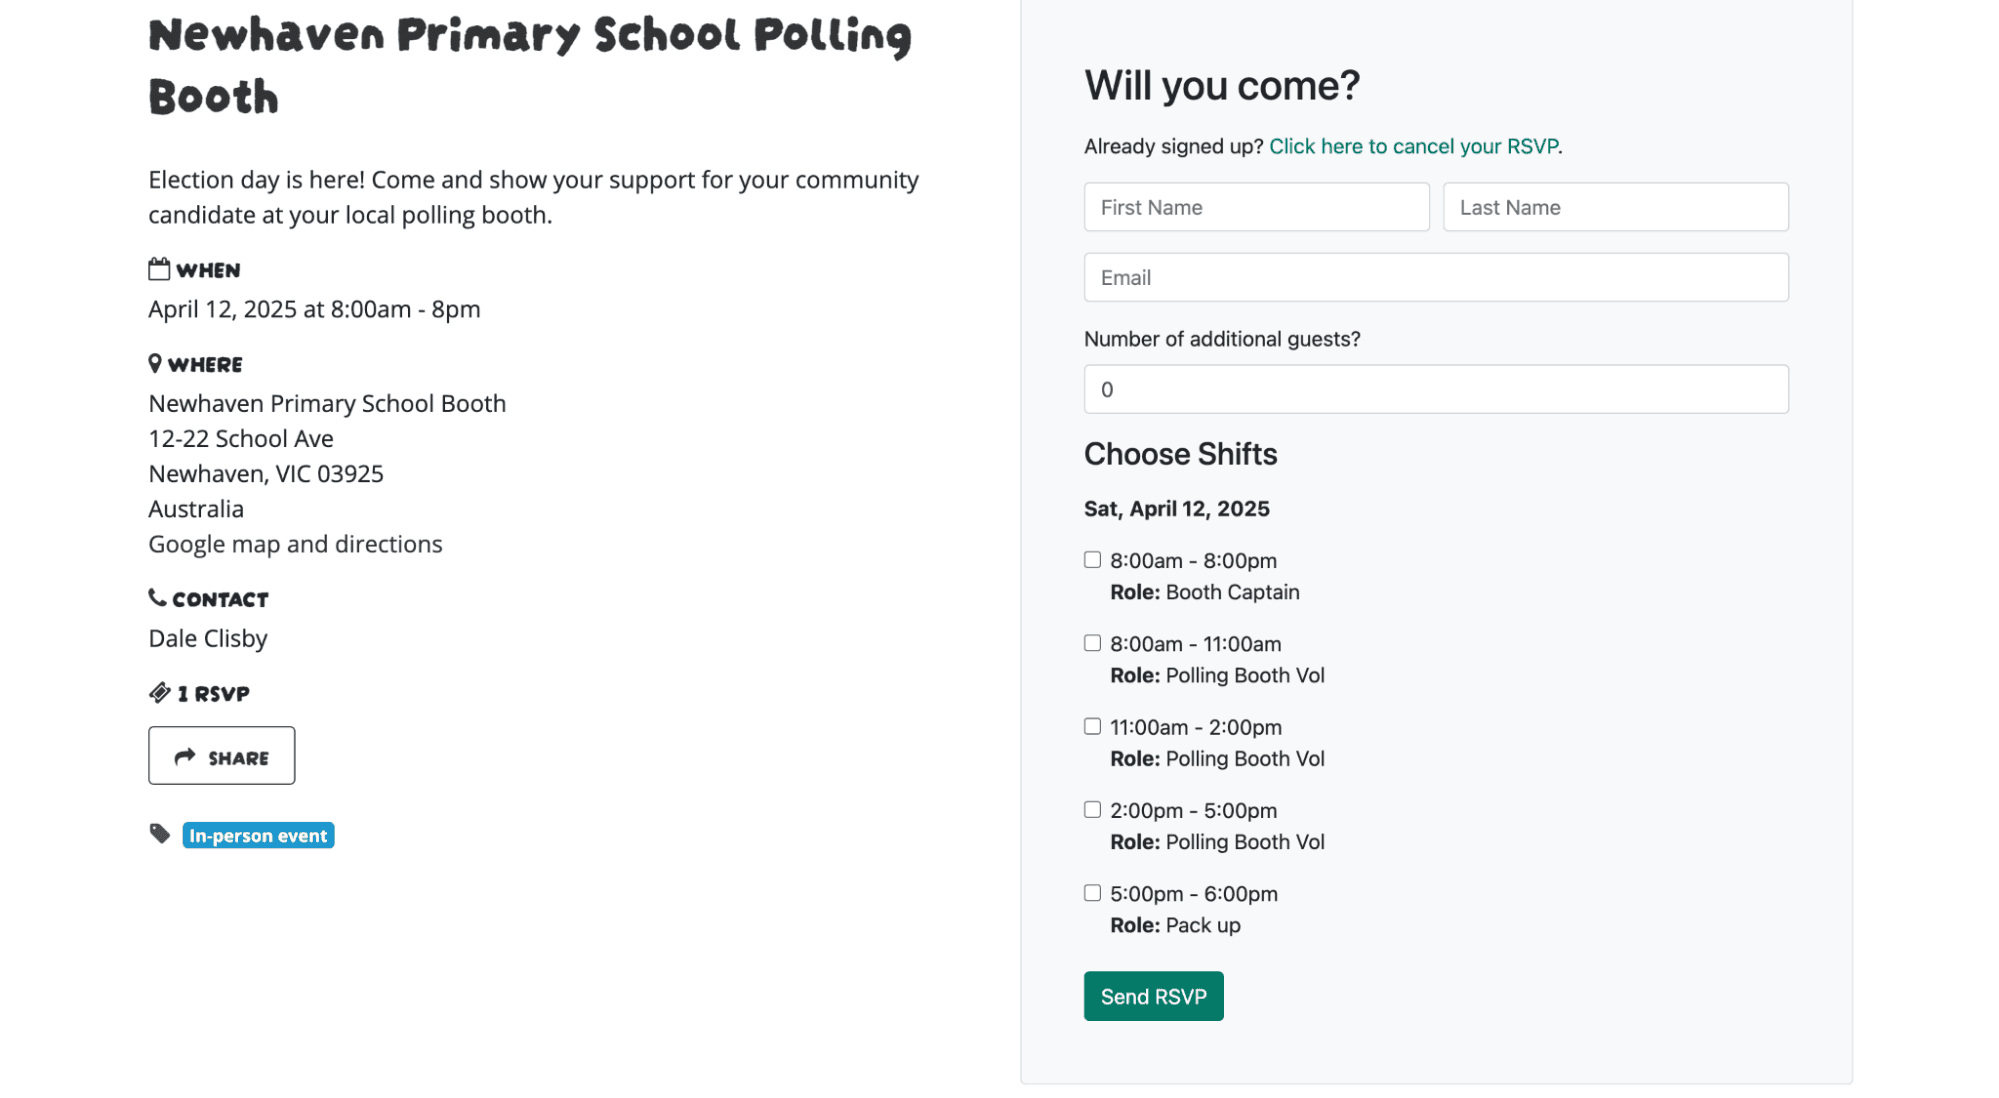Select the additional guests number field
The height and width of the screenshot is (1098, 1999).
pos(1436,389)
